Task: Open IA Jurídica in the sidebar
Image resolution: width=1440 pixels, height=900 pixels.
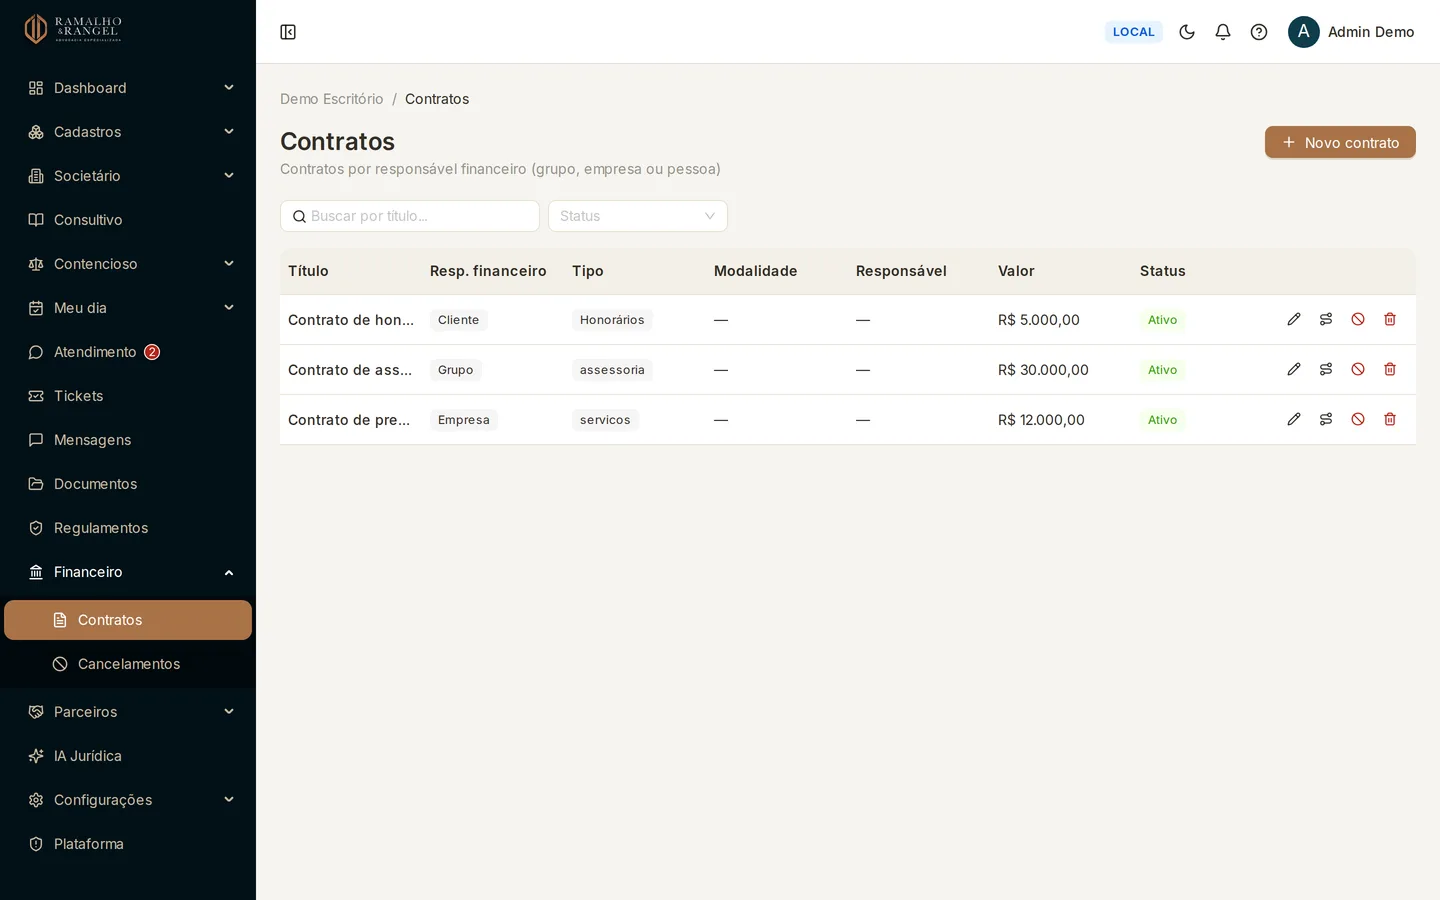Action: (128, 756)
